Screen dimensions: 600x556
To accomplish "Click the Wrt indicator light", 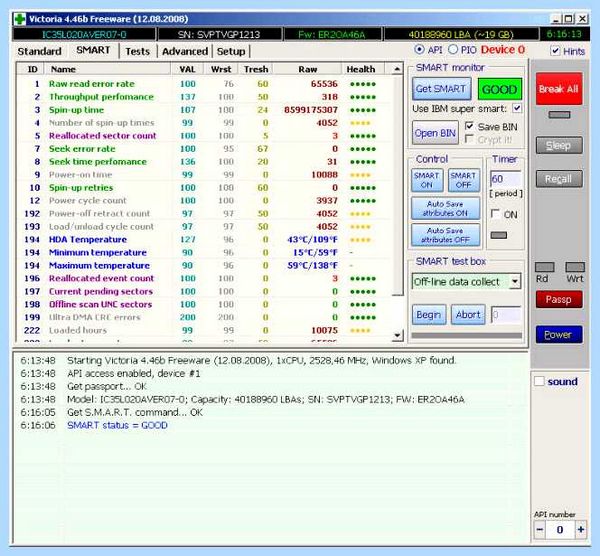I will coord(575,267).
